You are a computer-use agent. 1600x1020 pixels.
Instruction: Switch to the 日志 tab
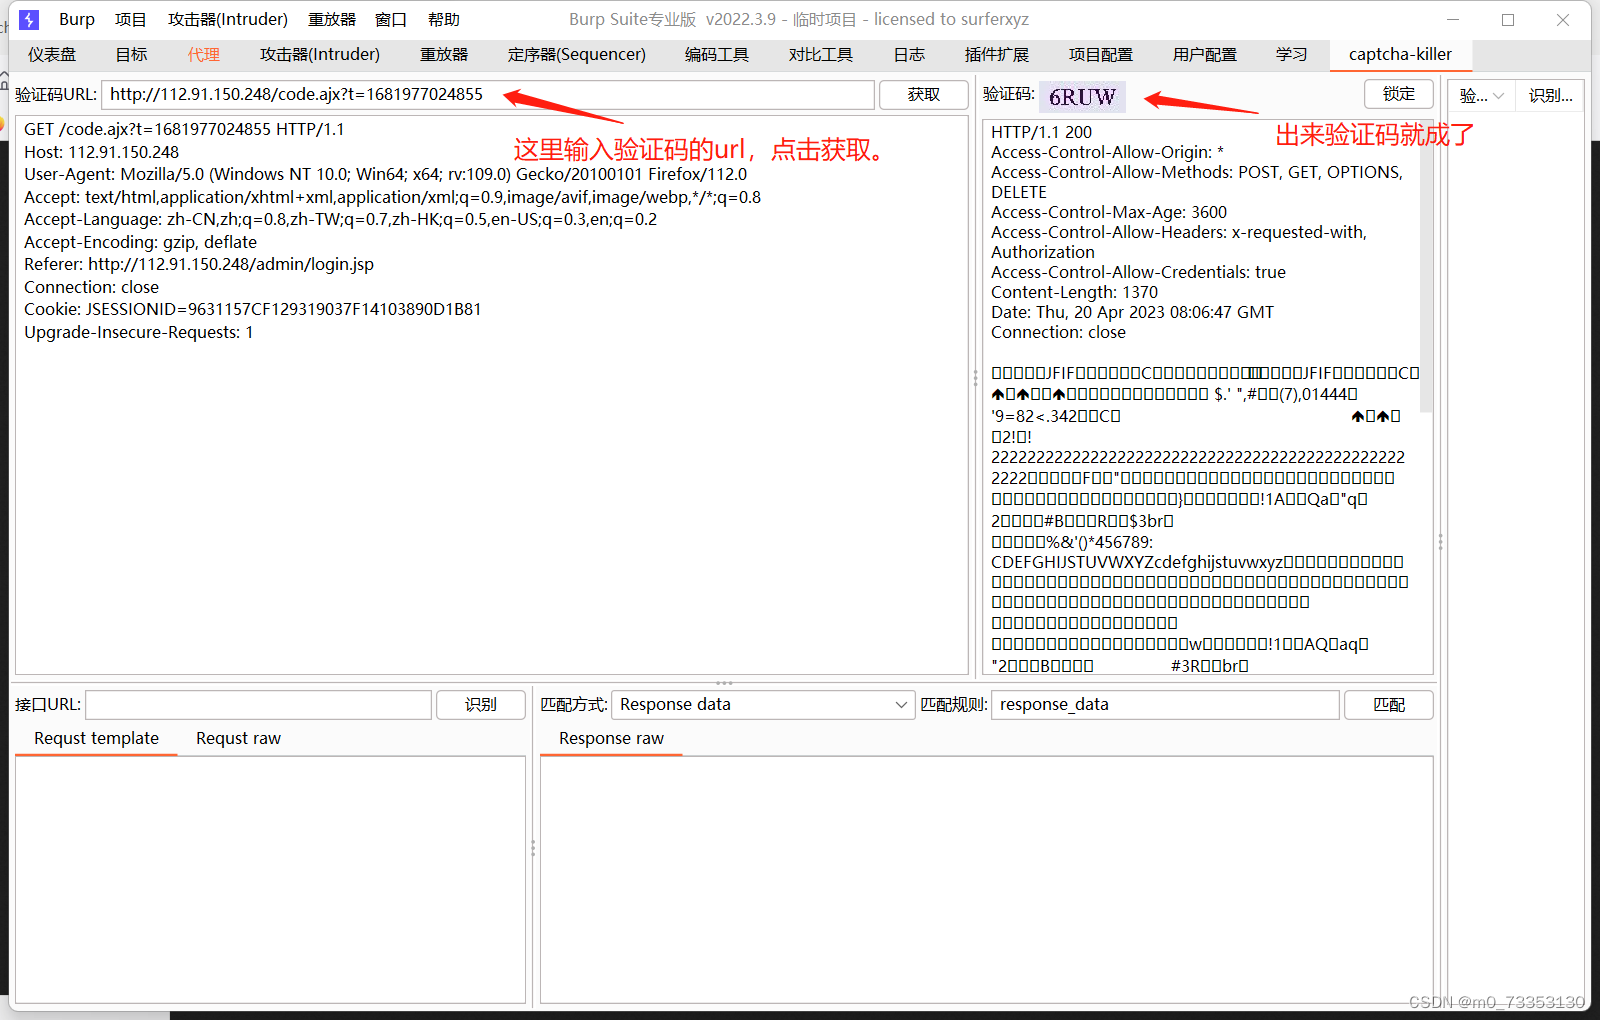(909, 54)
